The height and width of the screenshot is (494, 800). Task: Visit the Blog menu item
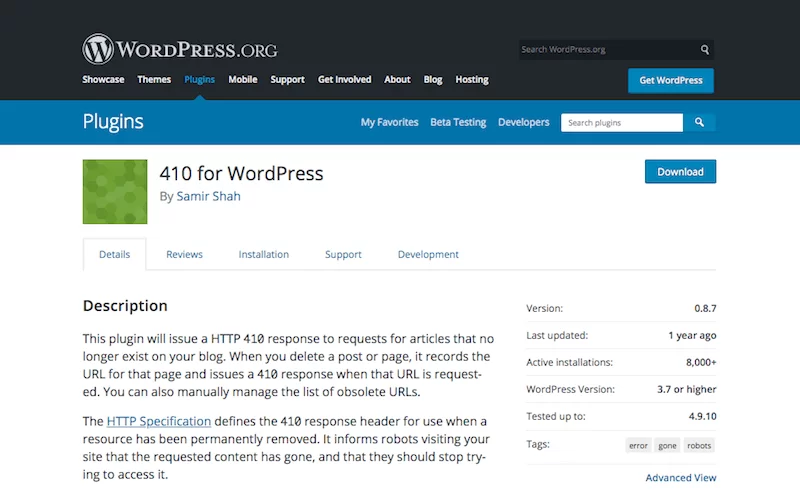pos(433,80)
